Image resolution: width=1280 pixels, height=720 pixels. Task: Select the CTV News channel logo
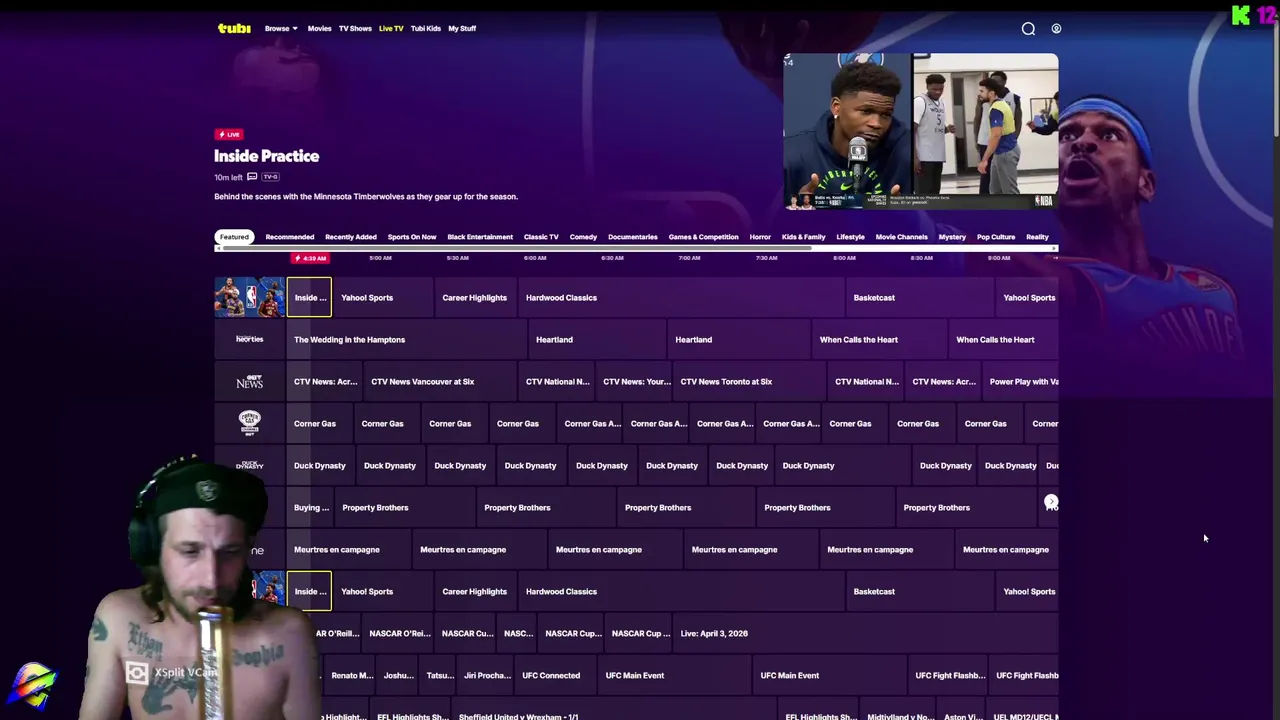click(249, 381)
